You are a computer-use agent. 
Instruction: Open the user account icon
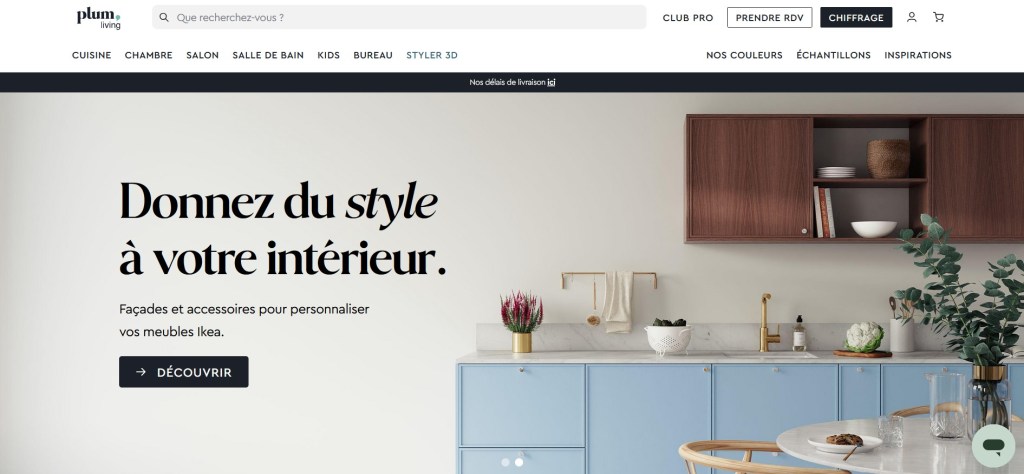pos(912,18)
